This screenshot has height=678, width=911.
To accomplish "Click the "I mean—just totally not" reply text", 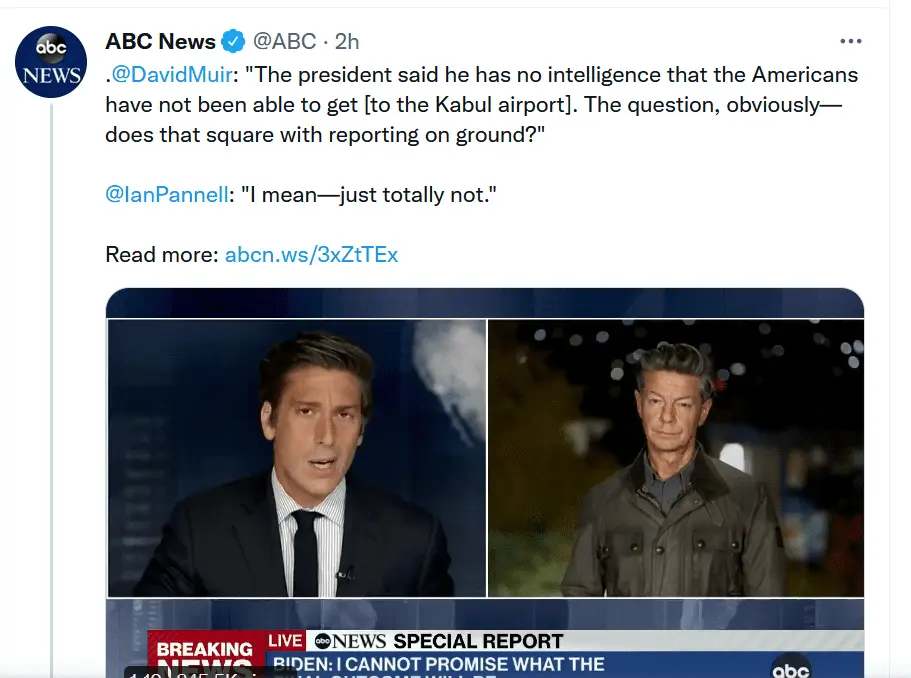I will point(370,194).
